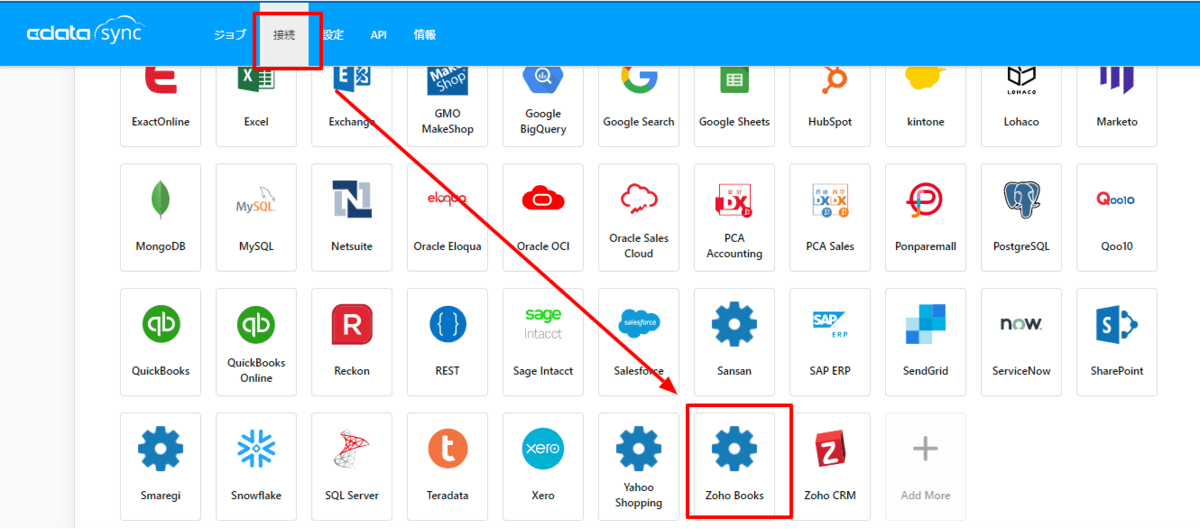Select the SharePoint connector
The width and height of the screenshot is (1200, 529).
[x=1117, y=342]
